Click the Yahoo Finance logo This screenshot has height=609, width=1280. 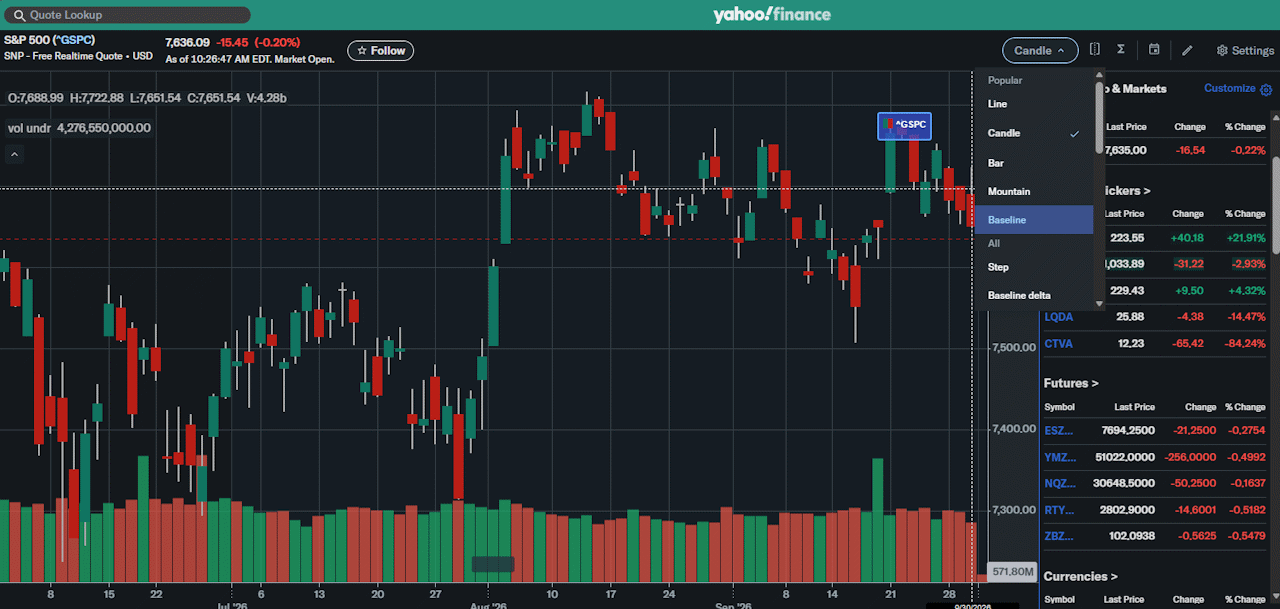[x=771, y=14]
